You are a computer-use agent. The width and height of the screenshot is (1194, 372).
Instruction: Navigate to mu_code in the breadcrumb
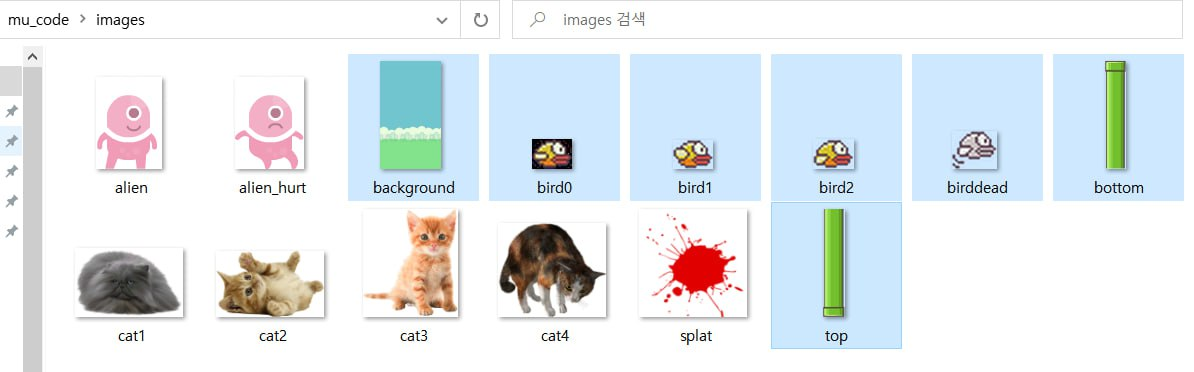(38, 21)
